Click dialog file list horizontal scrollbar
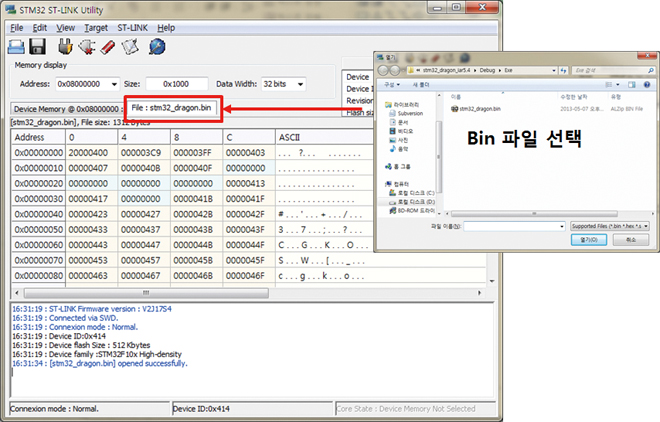 [x=534, y=213]
